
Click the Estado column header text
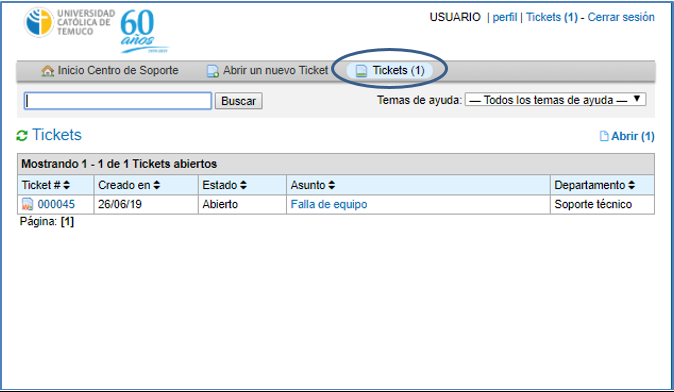click(220, 185)
